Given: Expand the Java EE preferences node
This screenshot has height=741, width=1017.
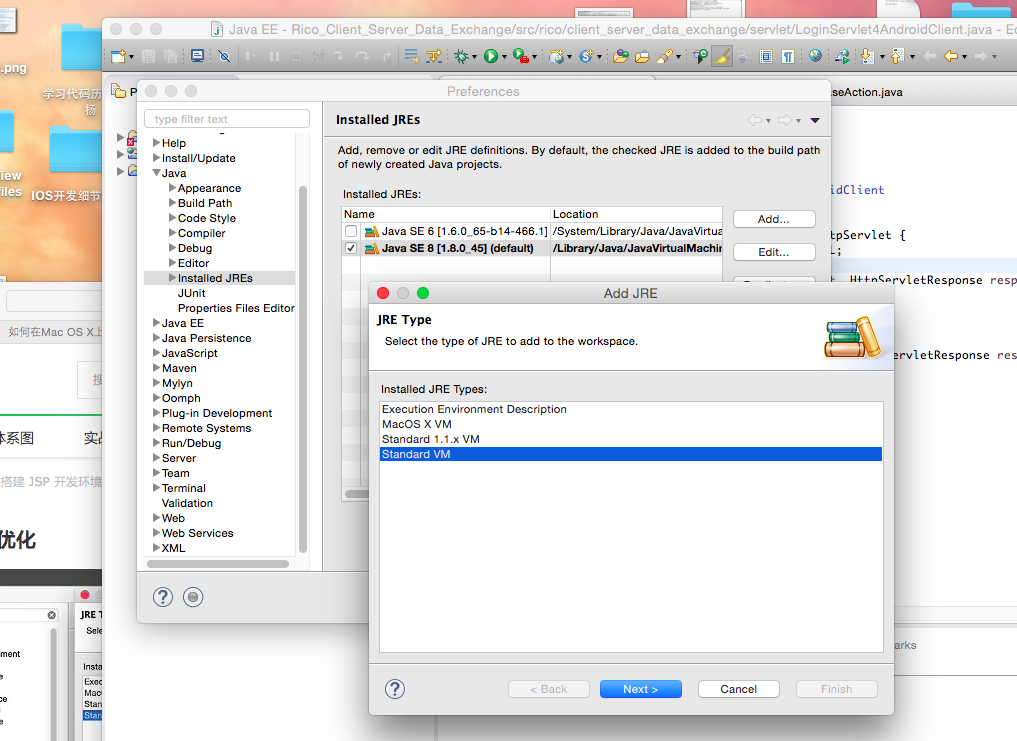Looking at the screenshot, I should click(156, 322).
